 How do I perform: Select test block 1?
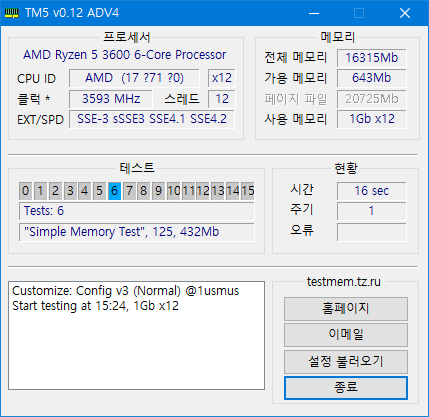(x=40, y=191)
